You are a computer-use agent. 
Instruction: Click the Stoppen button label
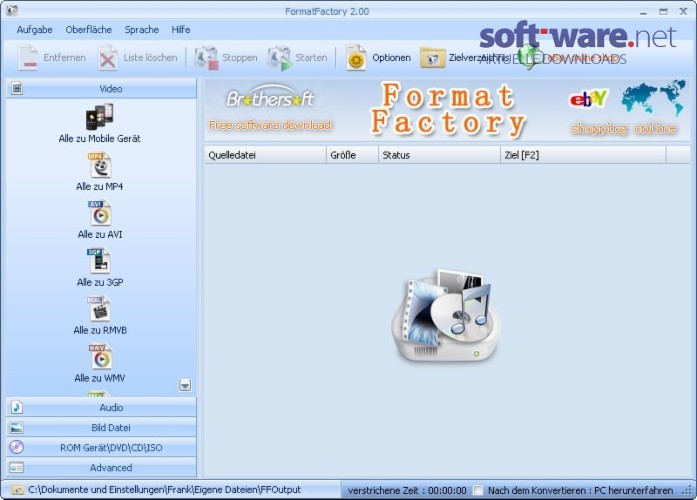[x=240, y=58]
